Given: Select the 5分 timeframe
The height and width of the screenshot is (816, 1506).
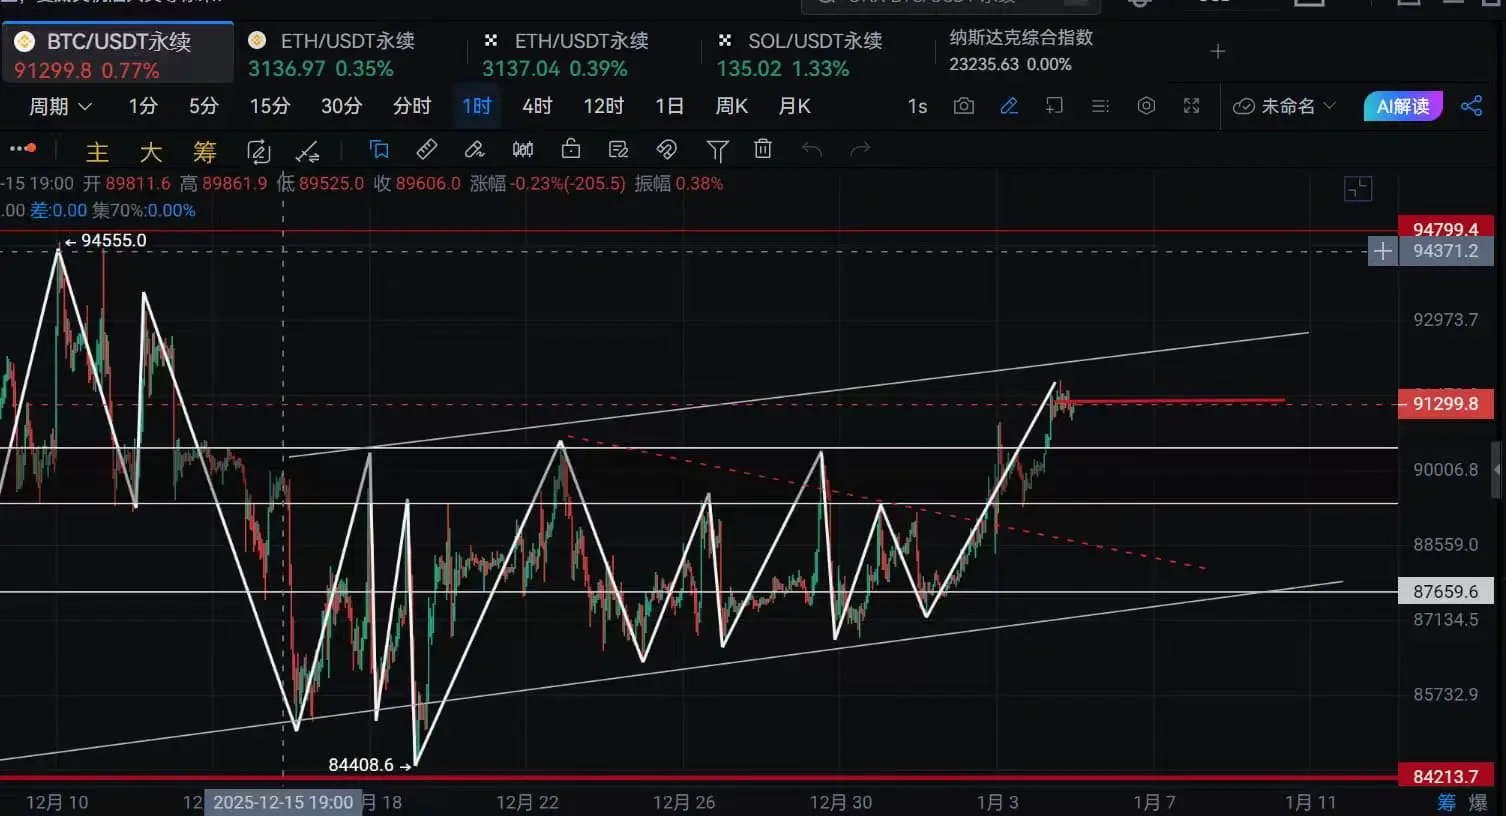Looking at the screenshot, I should [x=204, y=106].
